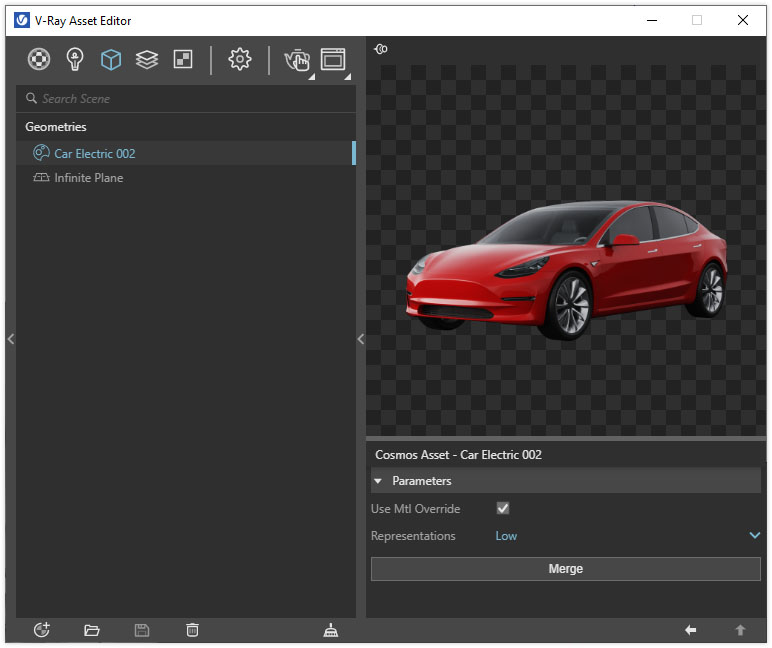Select the Geometries cube icon
This screenshot has width=772, height=648.
point(111,60)
